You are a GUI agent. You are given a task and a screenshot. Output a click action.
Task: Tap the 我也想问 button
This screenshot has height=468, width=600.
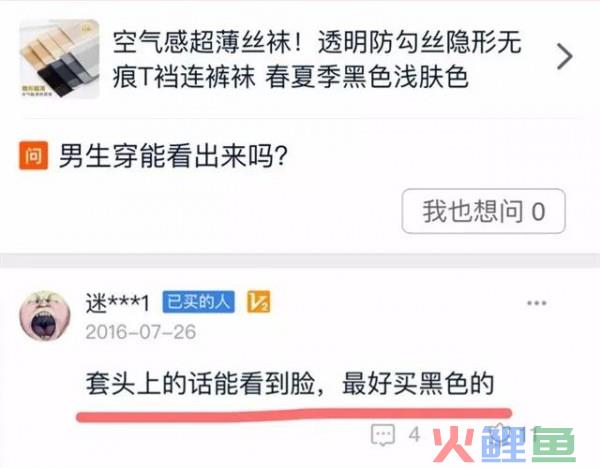[484, 211]
